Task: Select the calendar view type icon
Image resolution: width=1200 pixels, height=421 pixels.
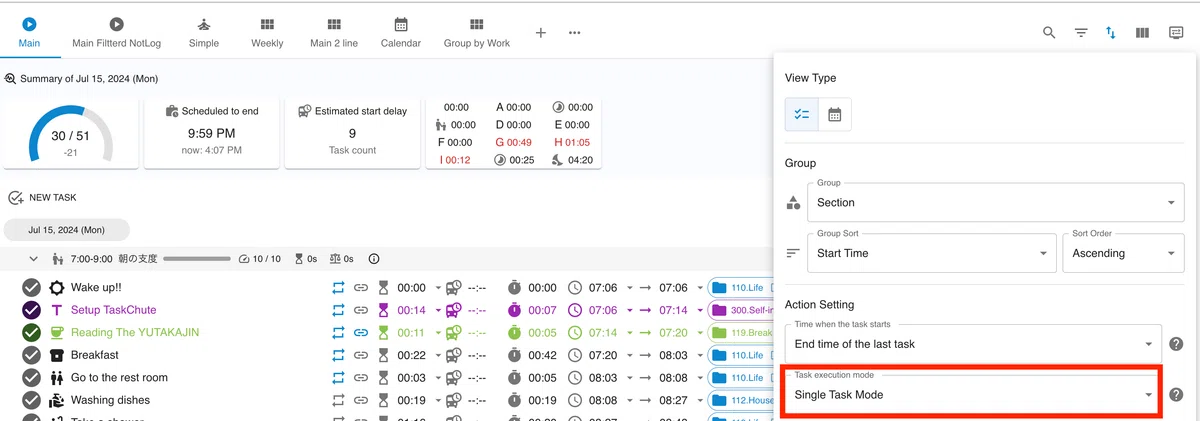Action: pos(834,115)
